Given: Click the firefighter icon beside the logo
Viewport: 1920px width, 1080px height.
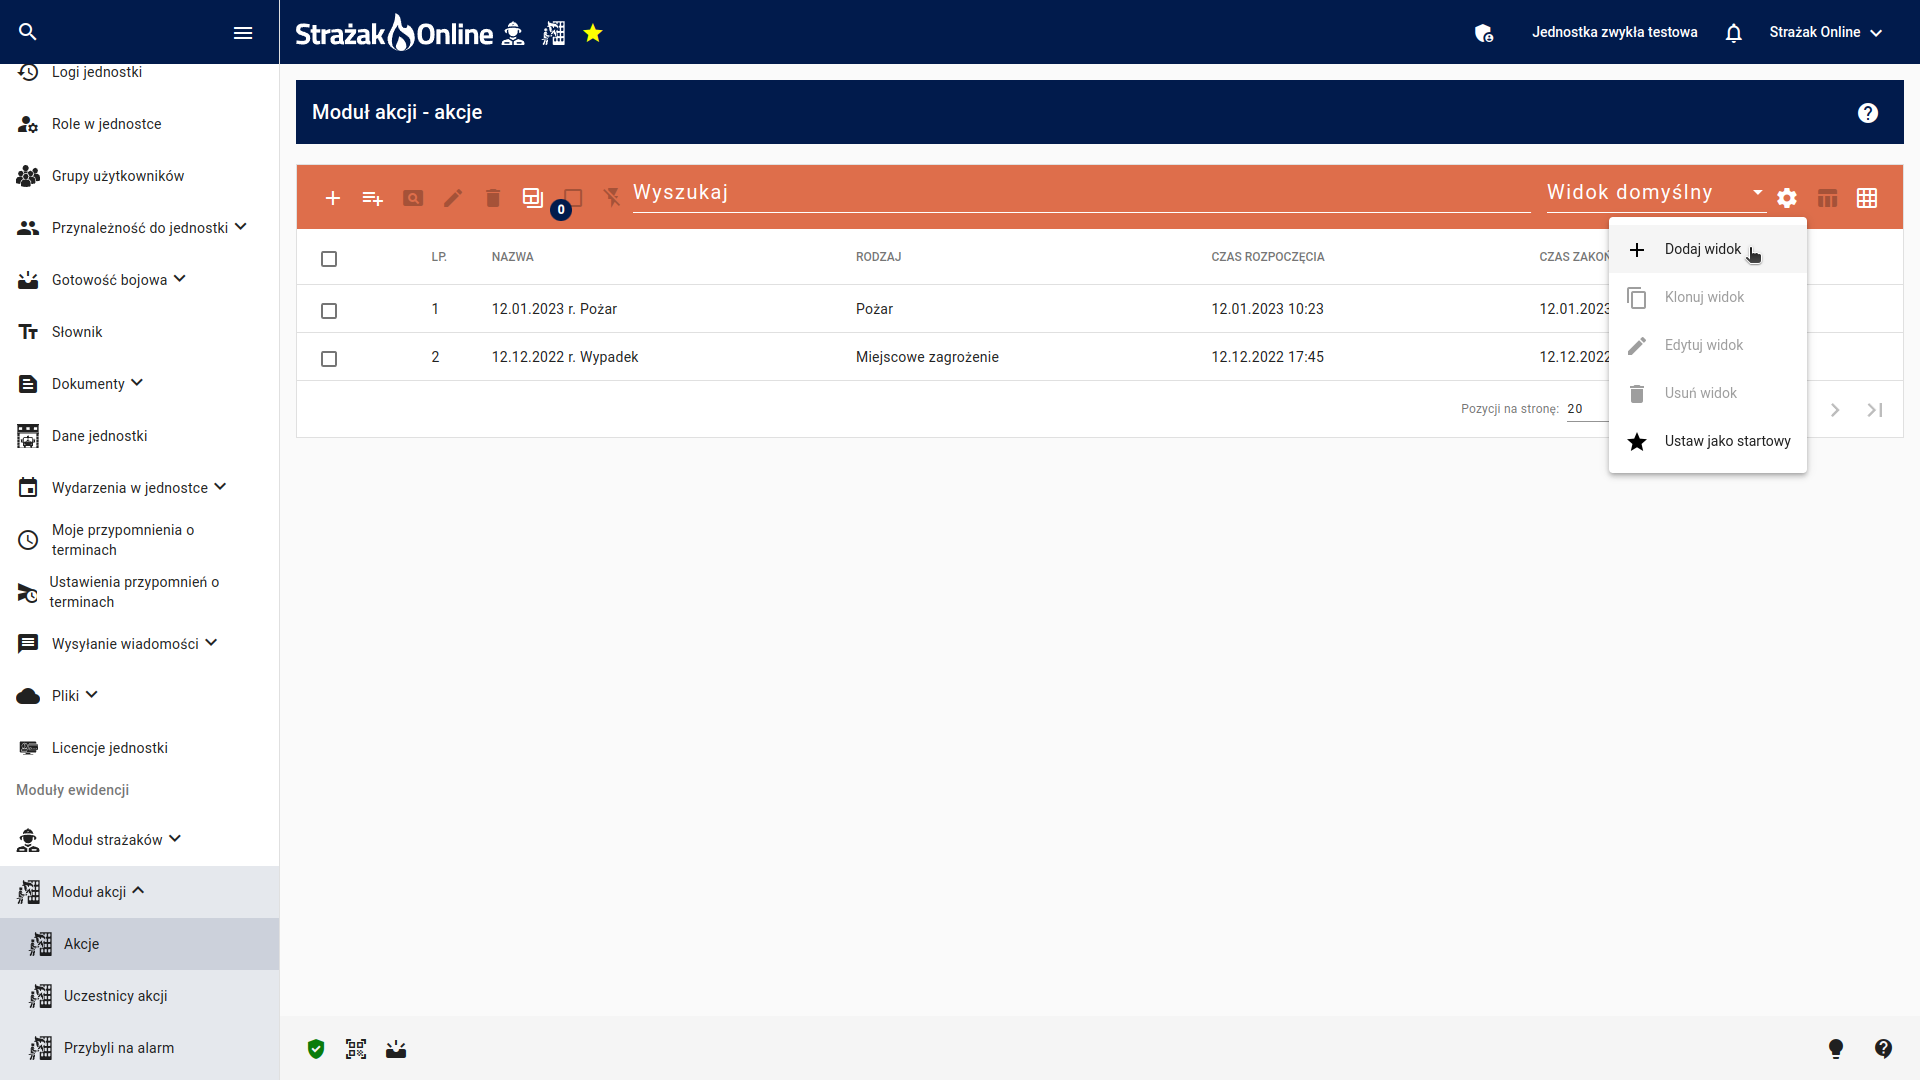Looking at the screenshot, I should click(513, 33).
